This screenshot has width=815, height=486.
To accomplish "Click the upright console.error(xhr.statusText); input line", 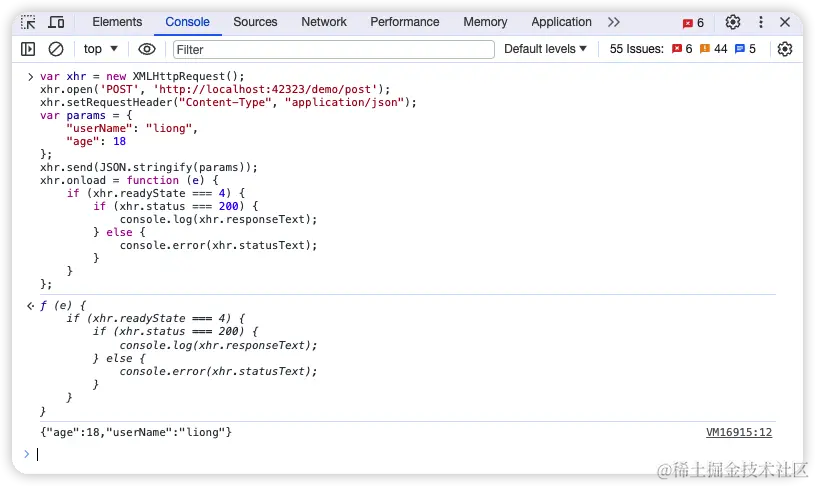I will pyautogui.click(x=218, y=245).
